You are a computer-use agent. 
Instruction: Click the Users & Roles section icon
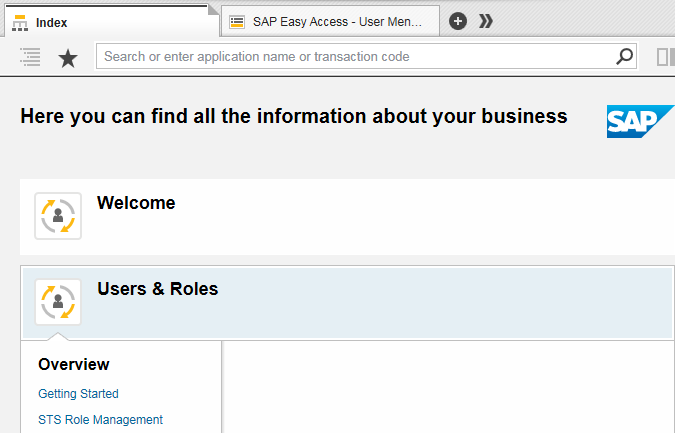(58, 302)
